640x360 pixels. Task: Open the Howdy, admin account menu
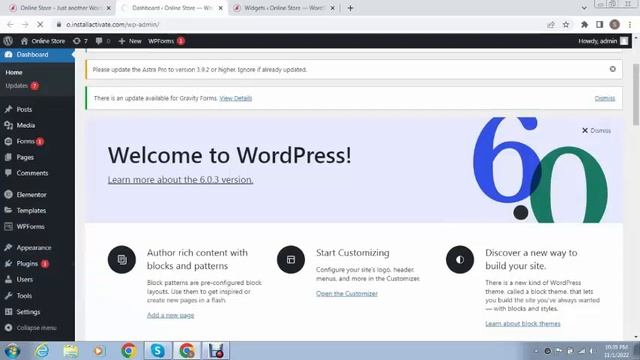pos(603,41)
